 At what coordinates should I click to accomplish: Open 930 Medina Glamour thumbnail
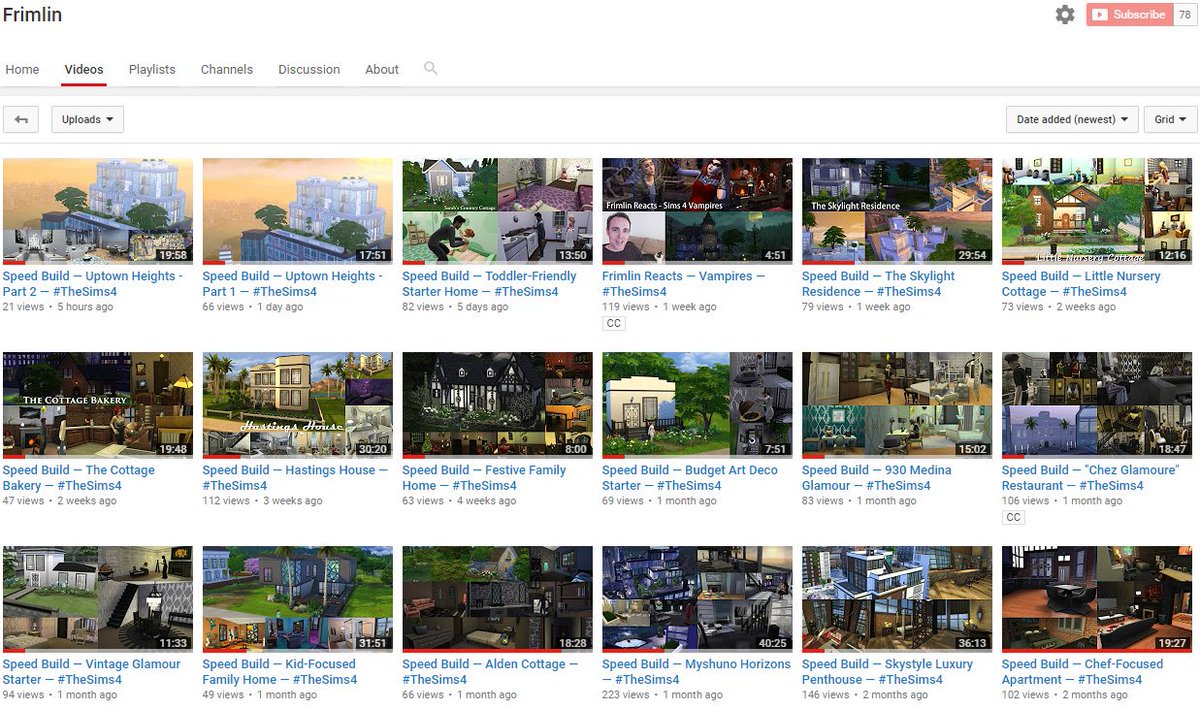click(x=897, y=405)
